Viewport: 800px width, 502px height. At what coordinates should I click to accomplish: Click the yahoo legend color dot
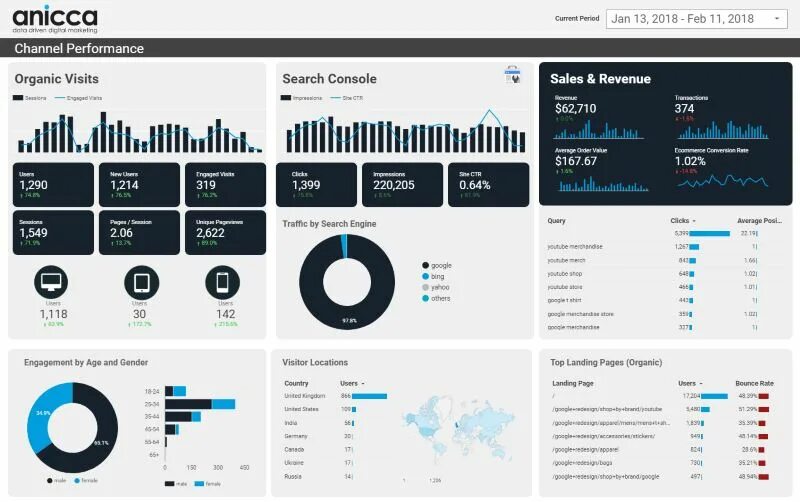[426, 287]
